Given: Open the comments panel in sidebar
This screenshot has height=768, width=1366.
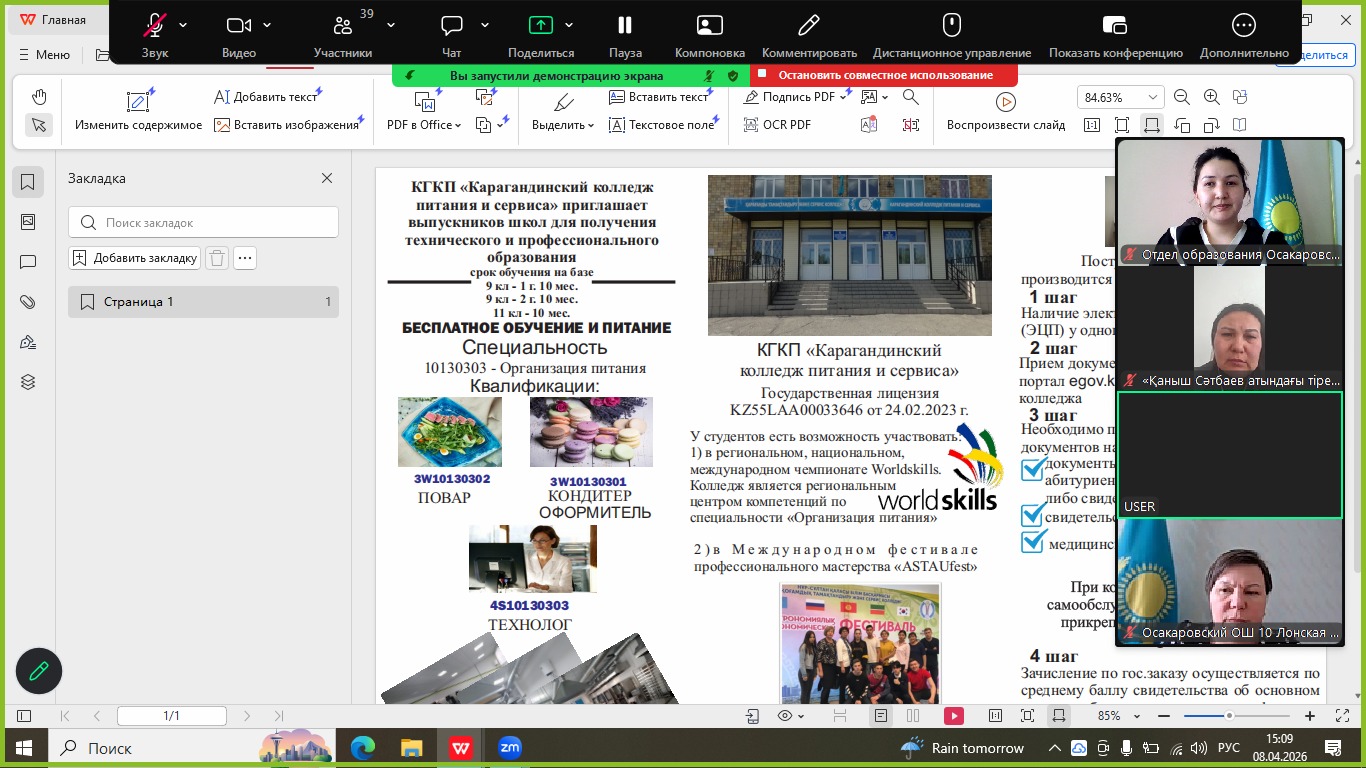Looking at the screenshot, I should (28, 262).
